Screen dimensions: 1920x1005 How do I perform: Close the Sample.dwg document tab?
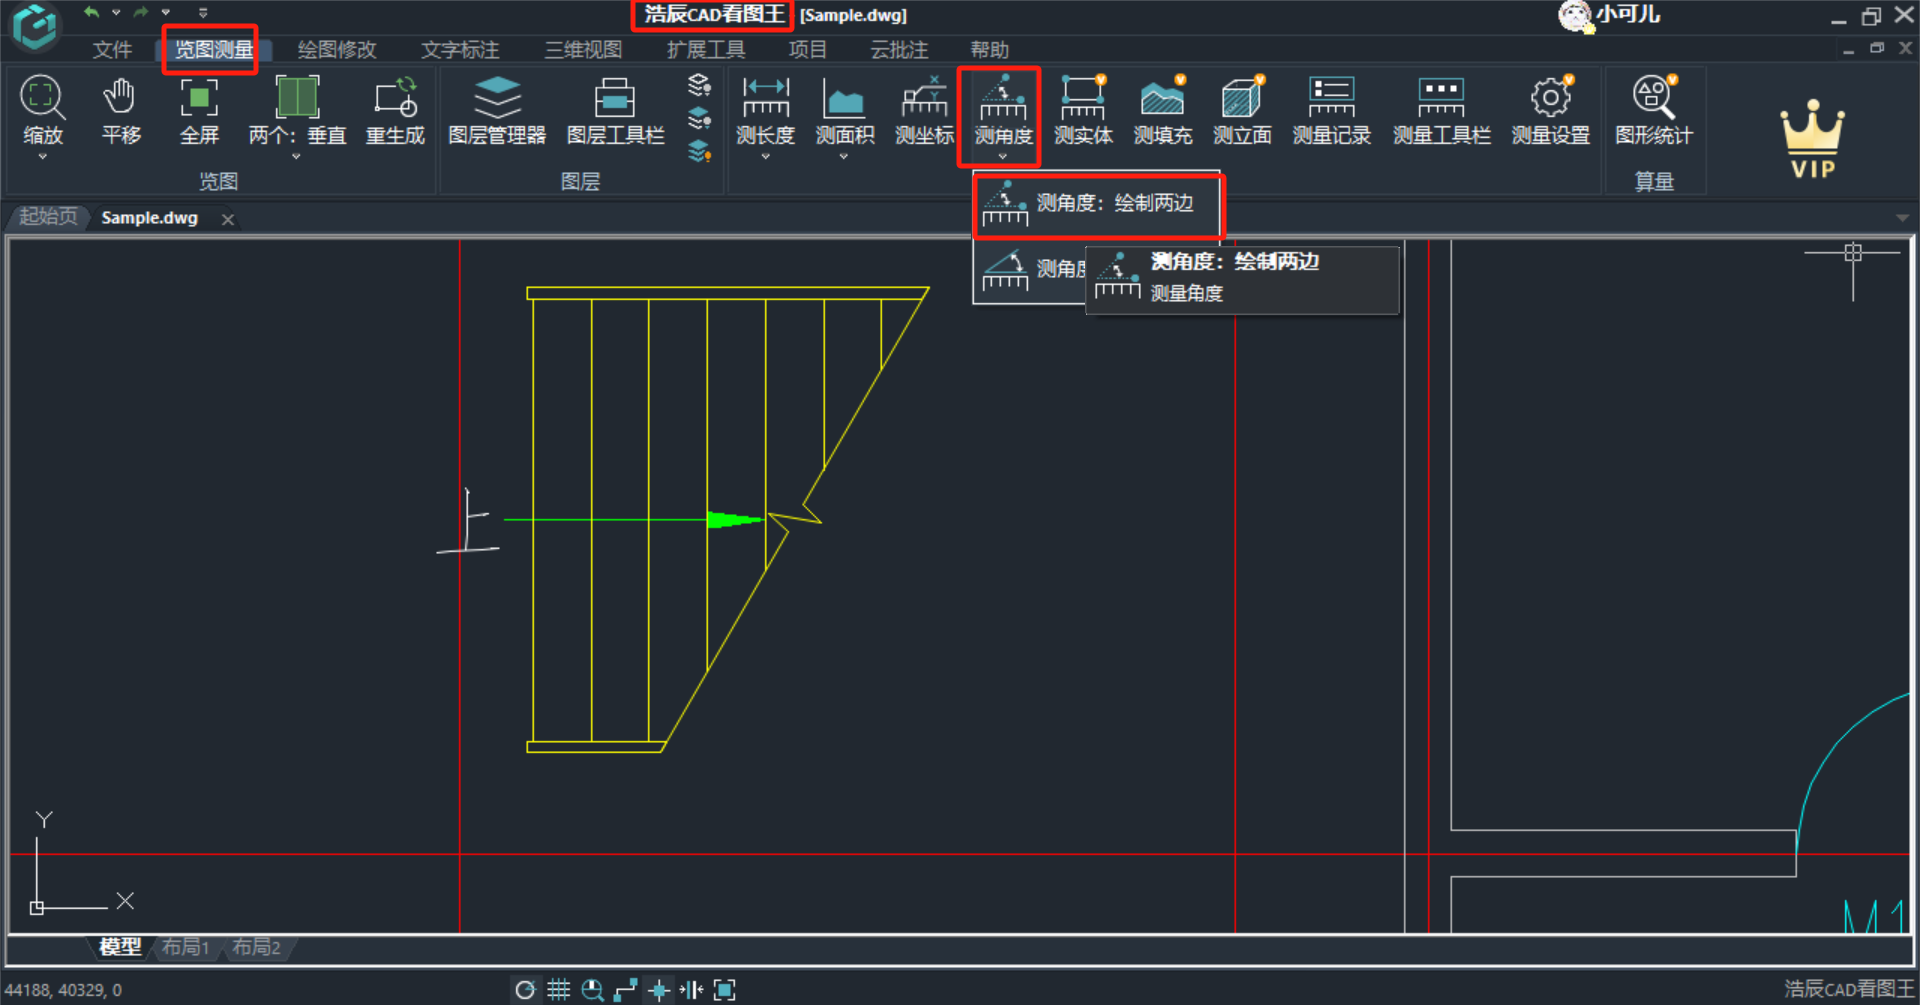[228, 219]
